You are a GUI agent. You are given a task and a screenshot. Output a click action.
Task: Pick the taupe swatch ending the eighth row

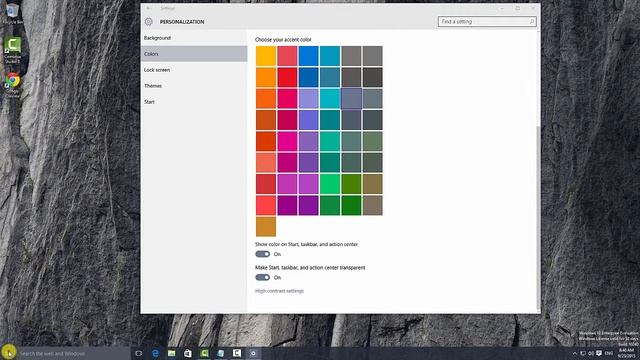372,205
